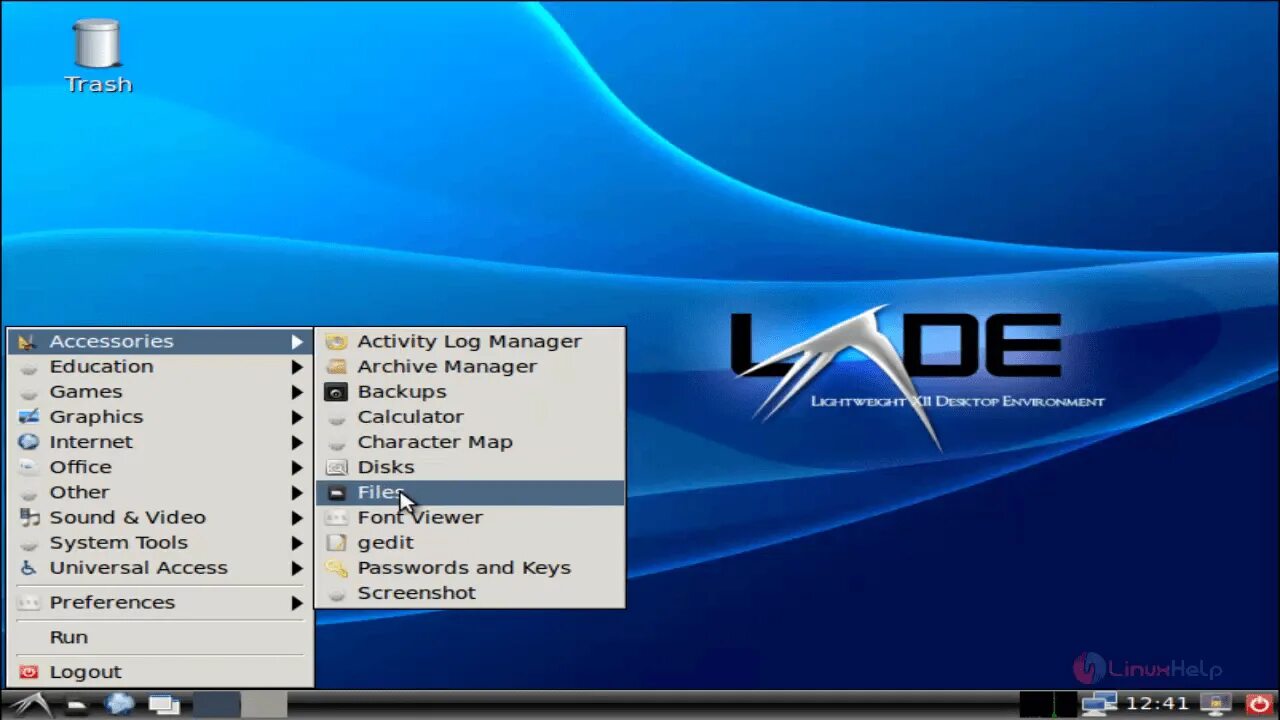Open the Trash desktop icon
1280x720 pixels.
point(97,57)
